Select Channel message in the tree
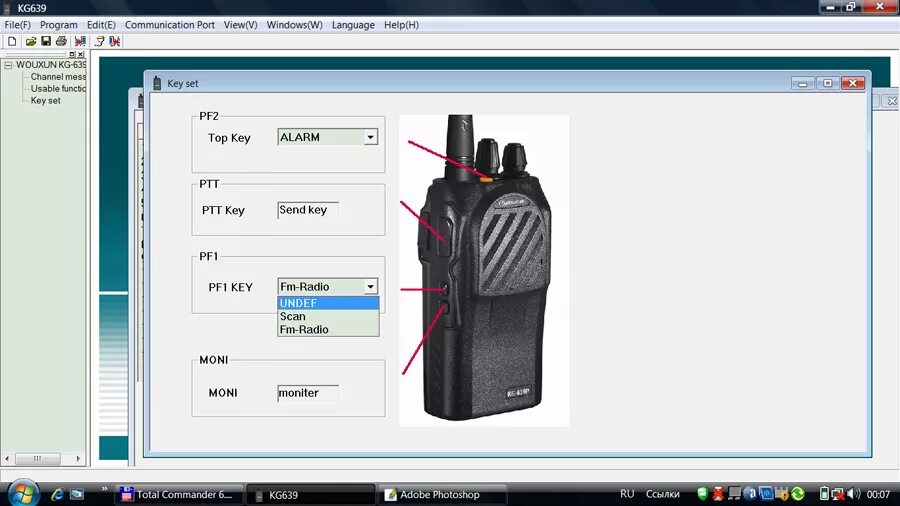This screenshot has width=900, height=506. 58,77
